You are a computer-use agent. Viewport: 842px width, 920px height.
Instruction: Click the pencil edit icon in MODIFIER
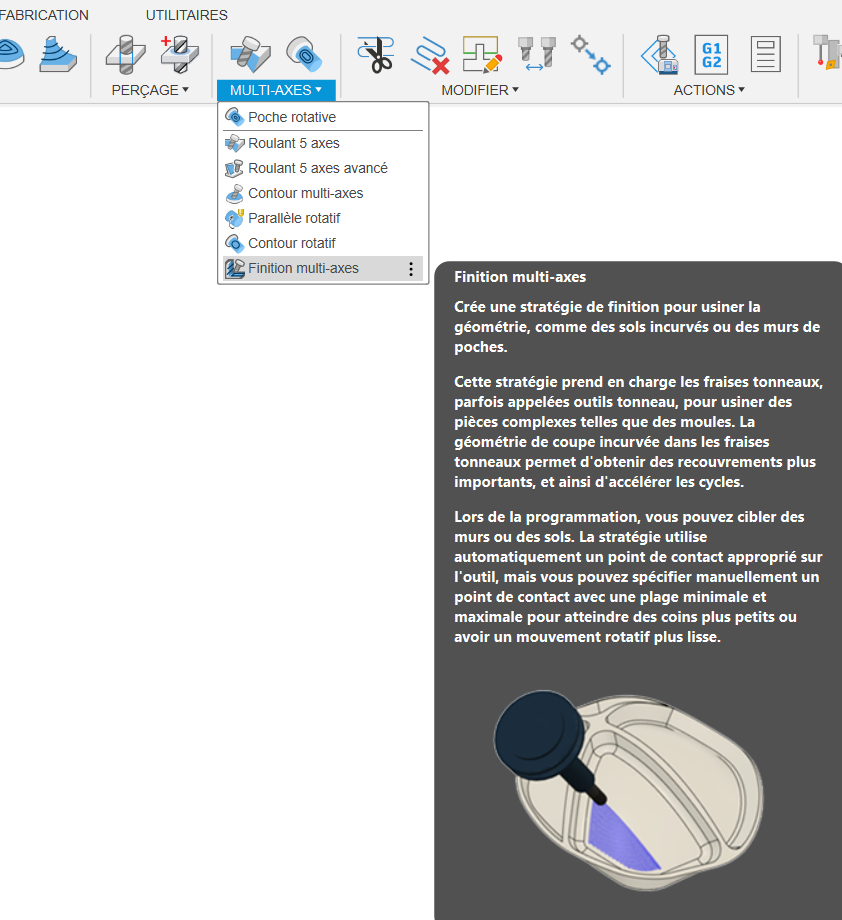(481, 54)
